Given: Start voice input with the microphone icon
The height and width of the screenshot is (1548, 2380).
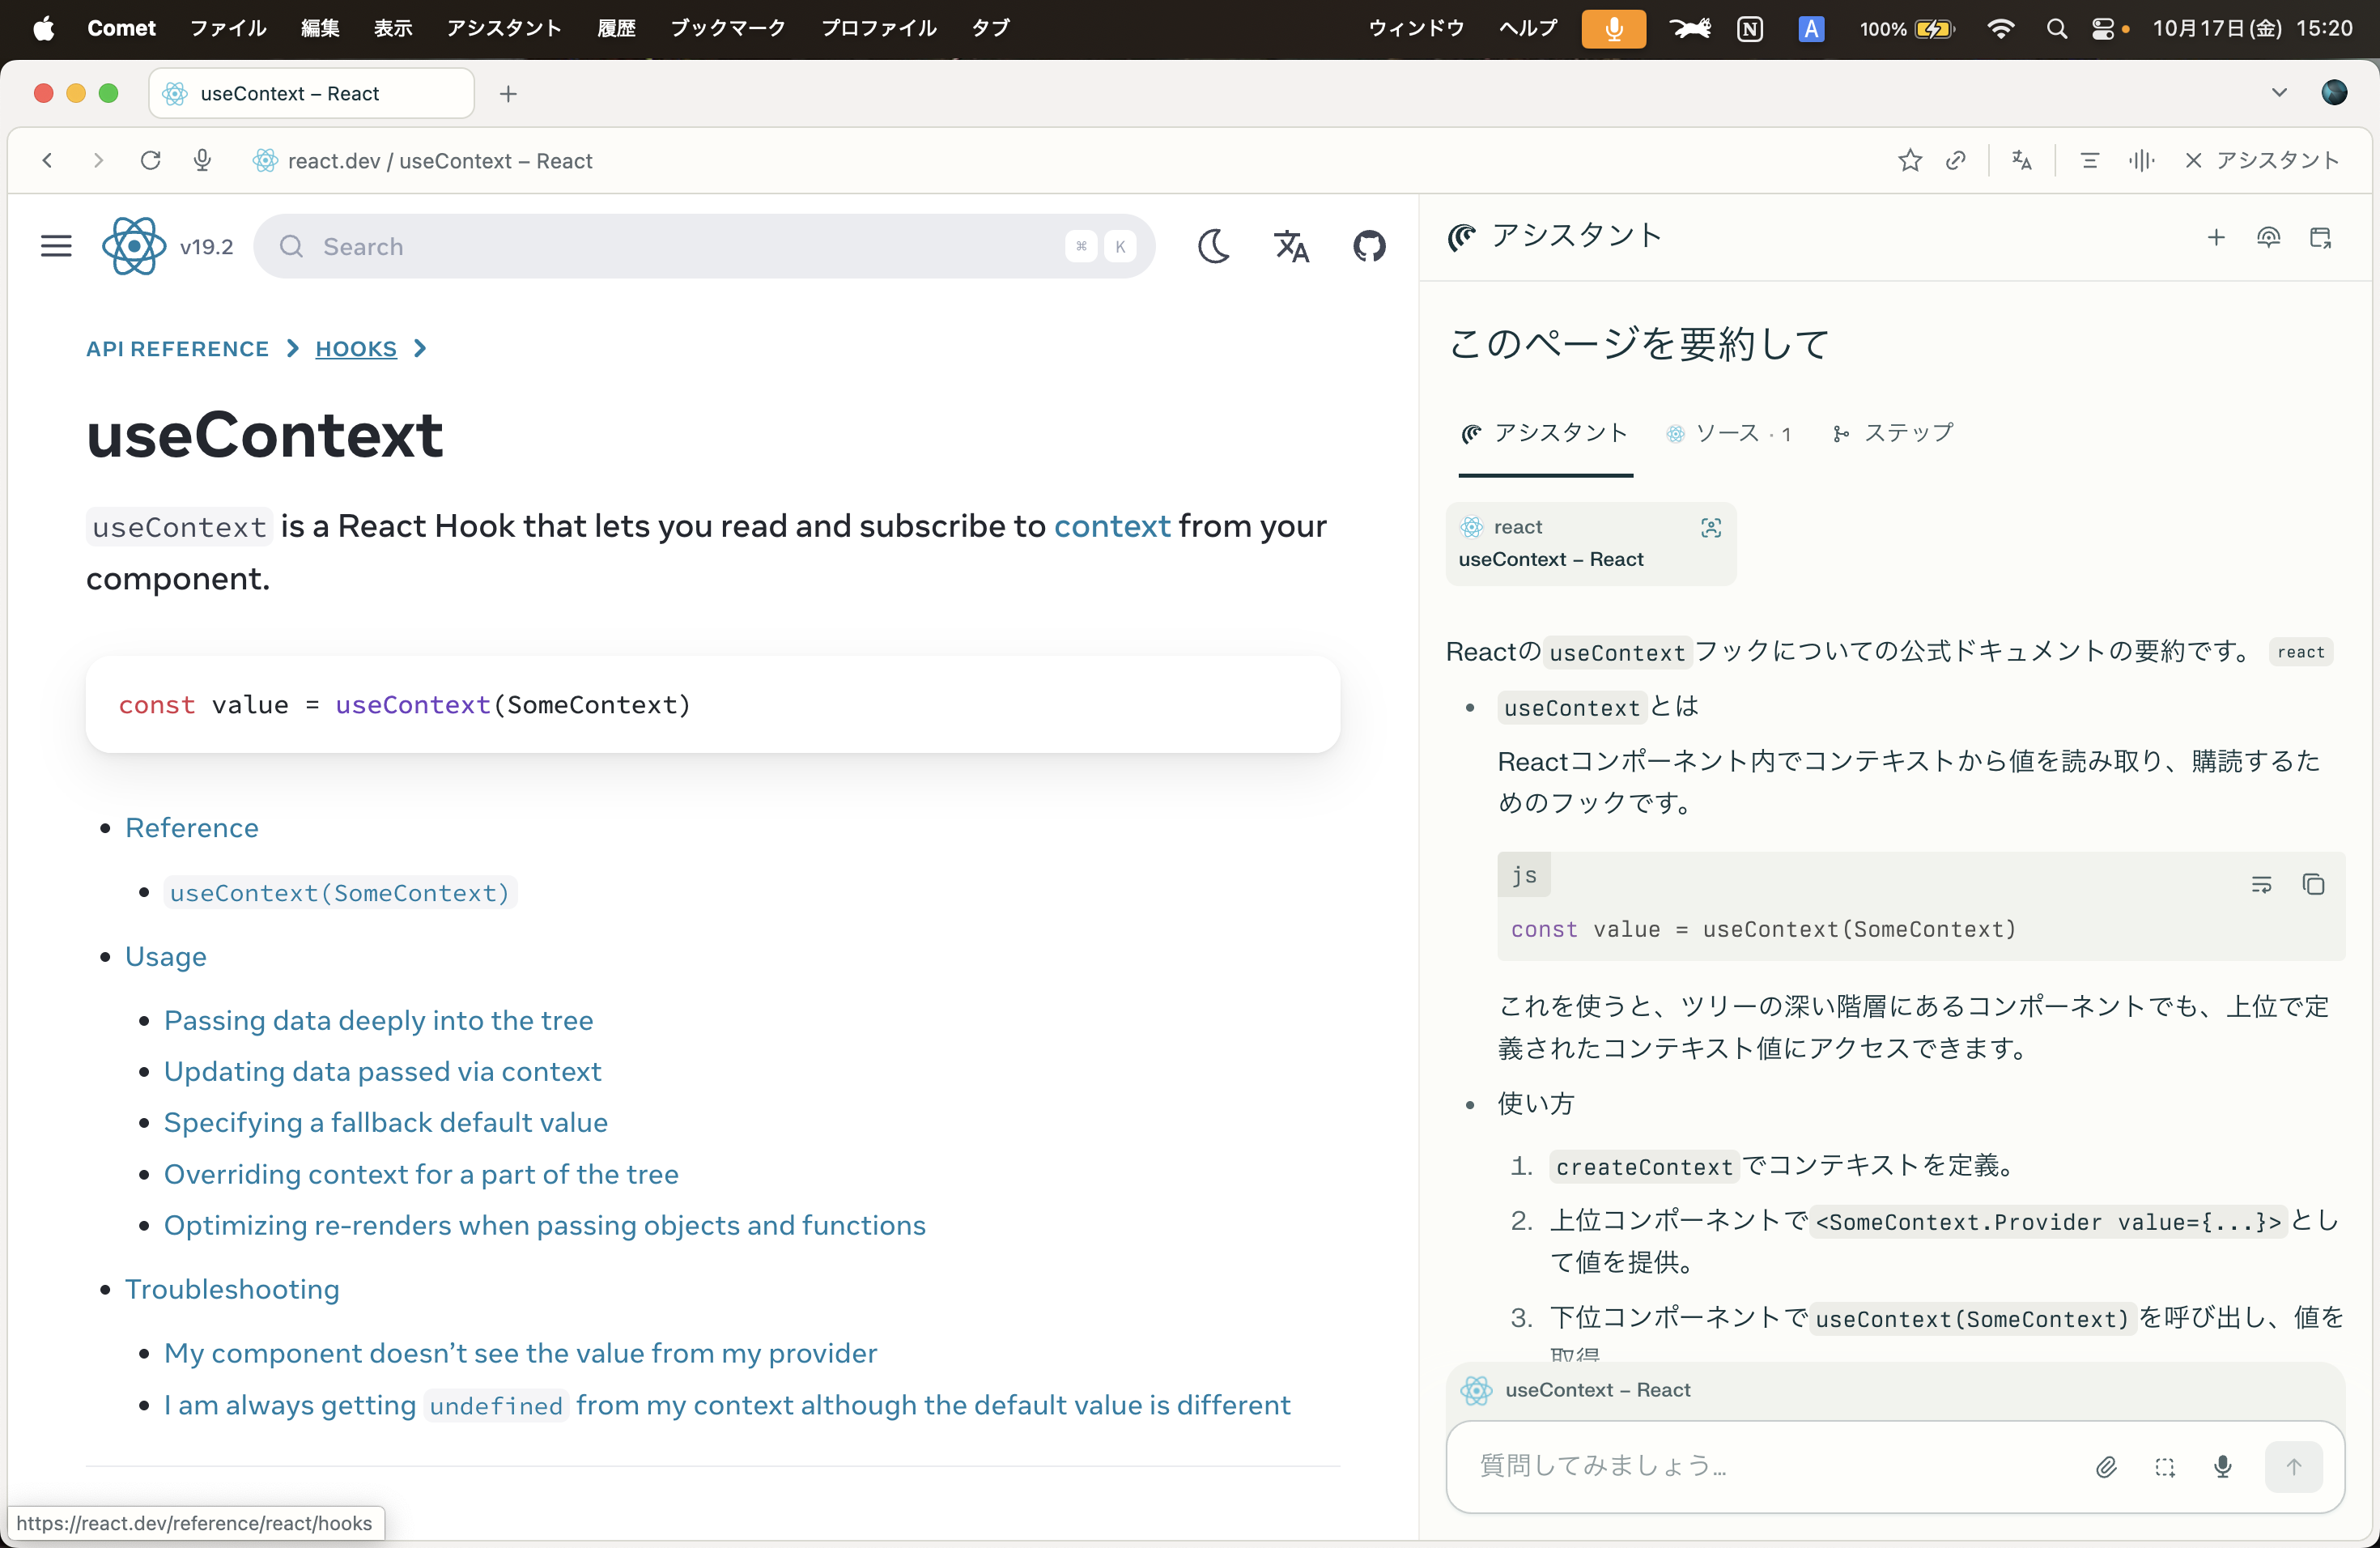Looking at the screenshot, I should (x=2222, y=1467).
